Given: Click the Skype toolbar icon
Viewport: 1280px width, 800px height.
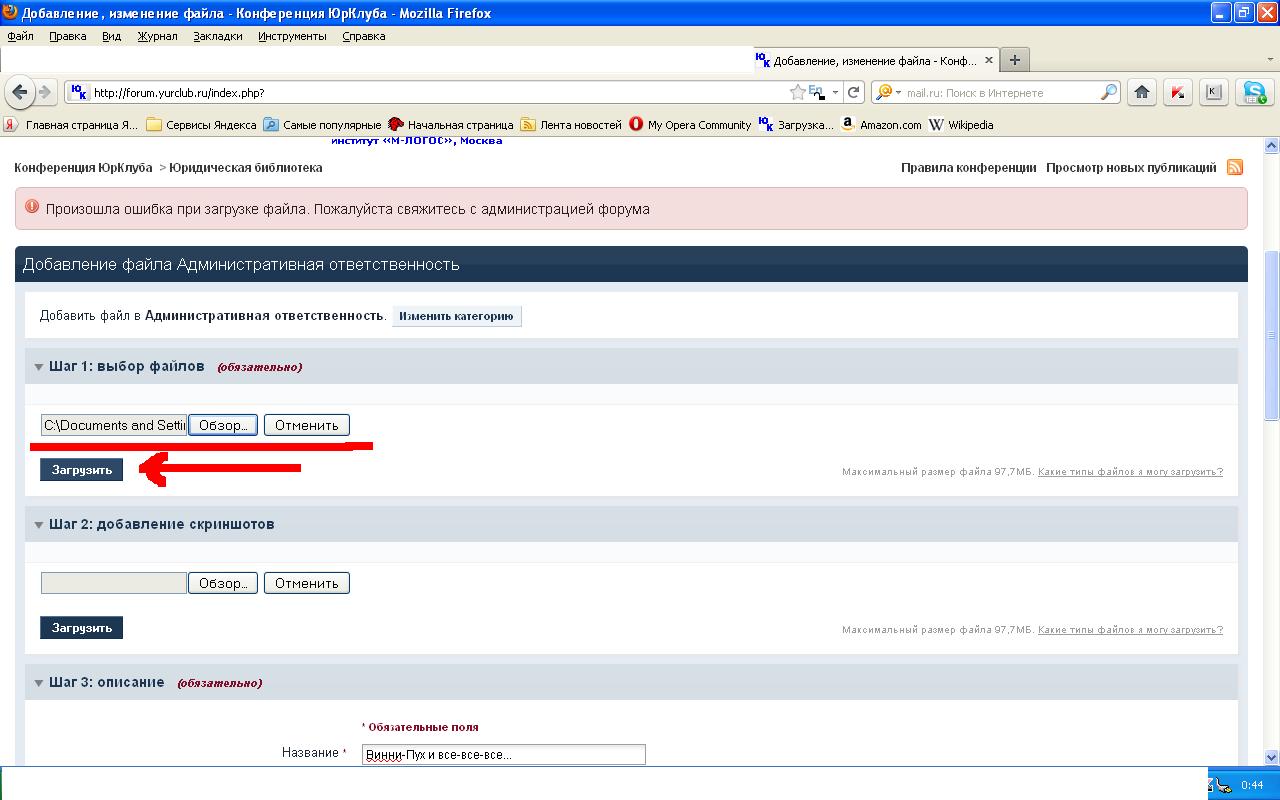Looking at the screenshot, I should [1253, 92].
